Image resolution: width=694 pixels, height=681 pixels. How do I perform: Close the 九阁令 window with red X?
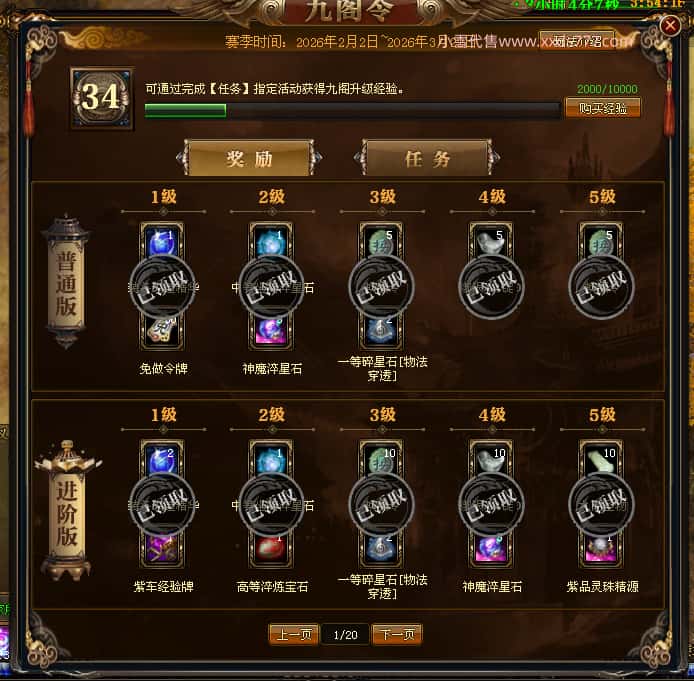coord(670,26)
